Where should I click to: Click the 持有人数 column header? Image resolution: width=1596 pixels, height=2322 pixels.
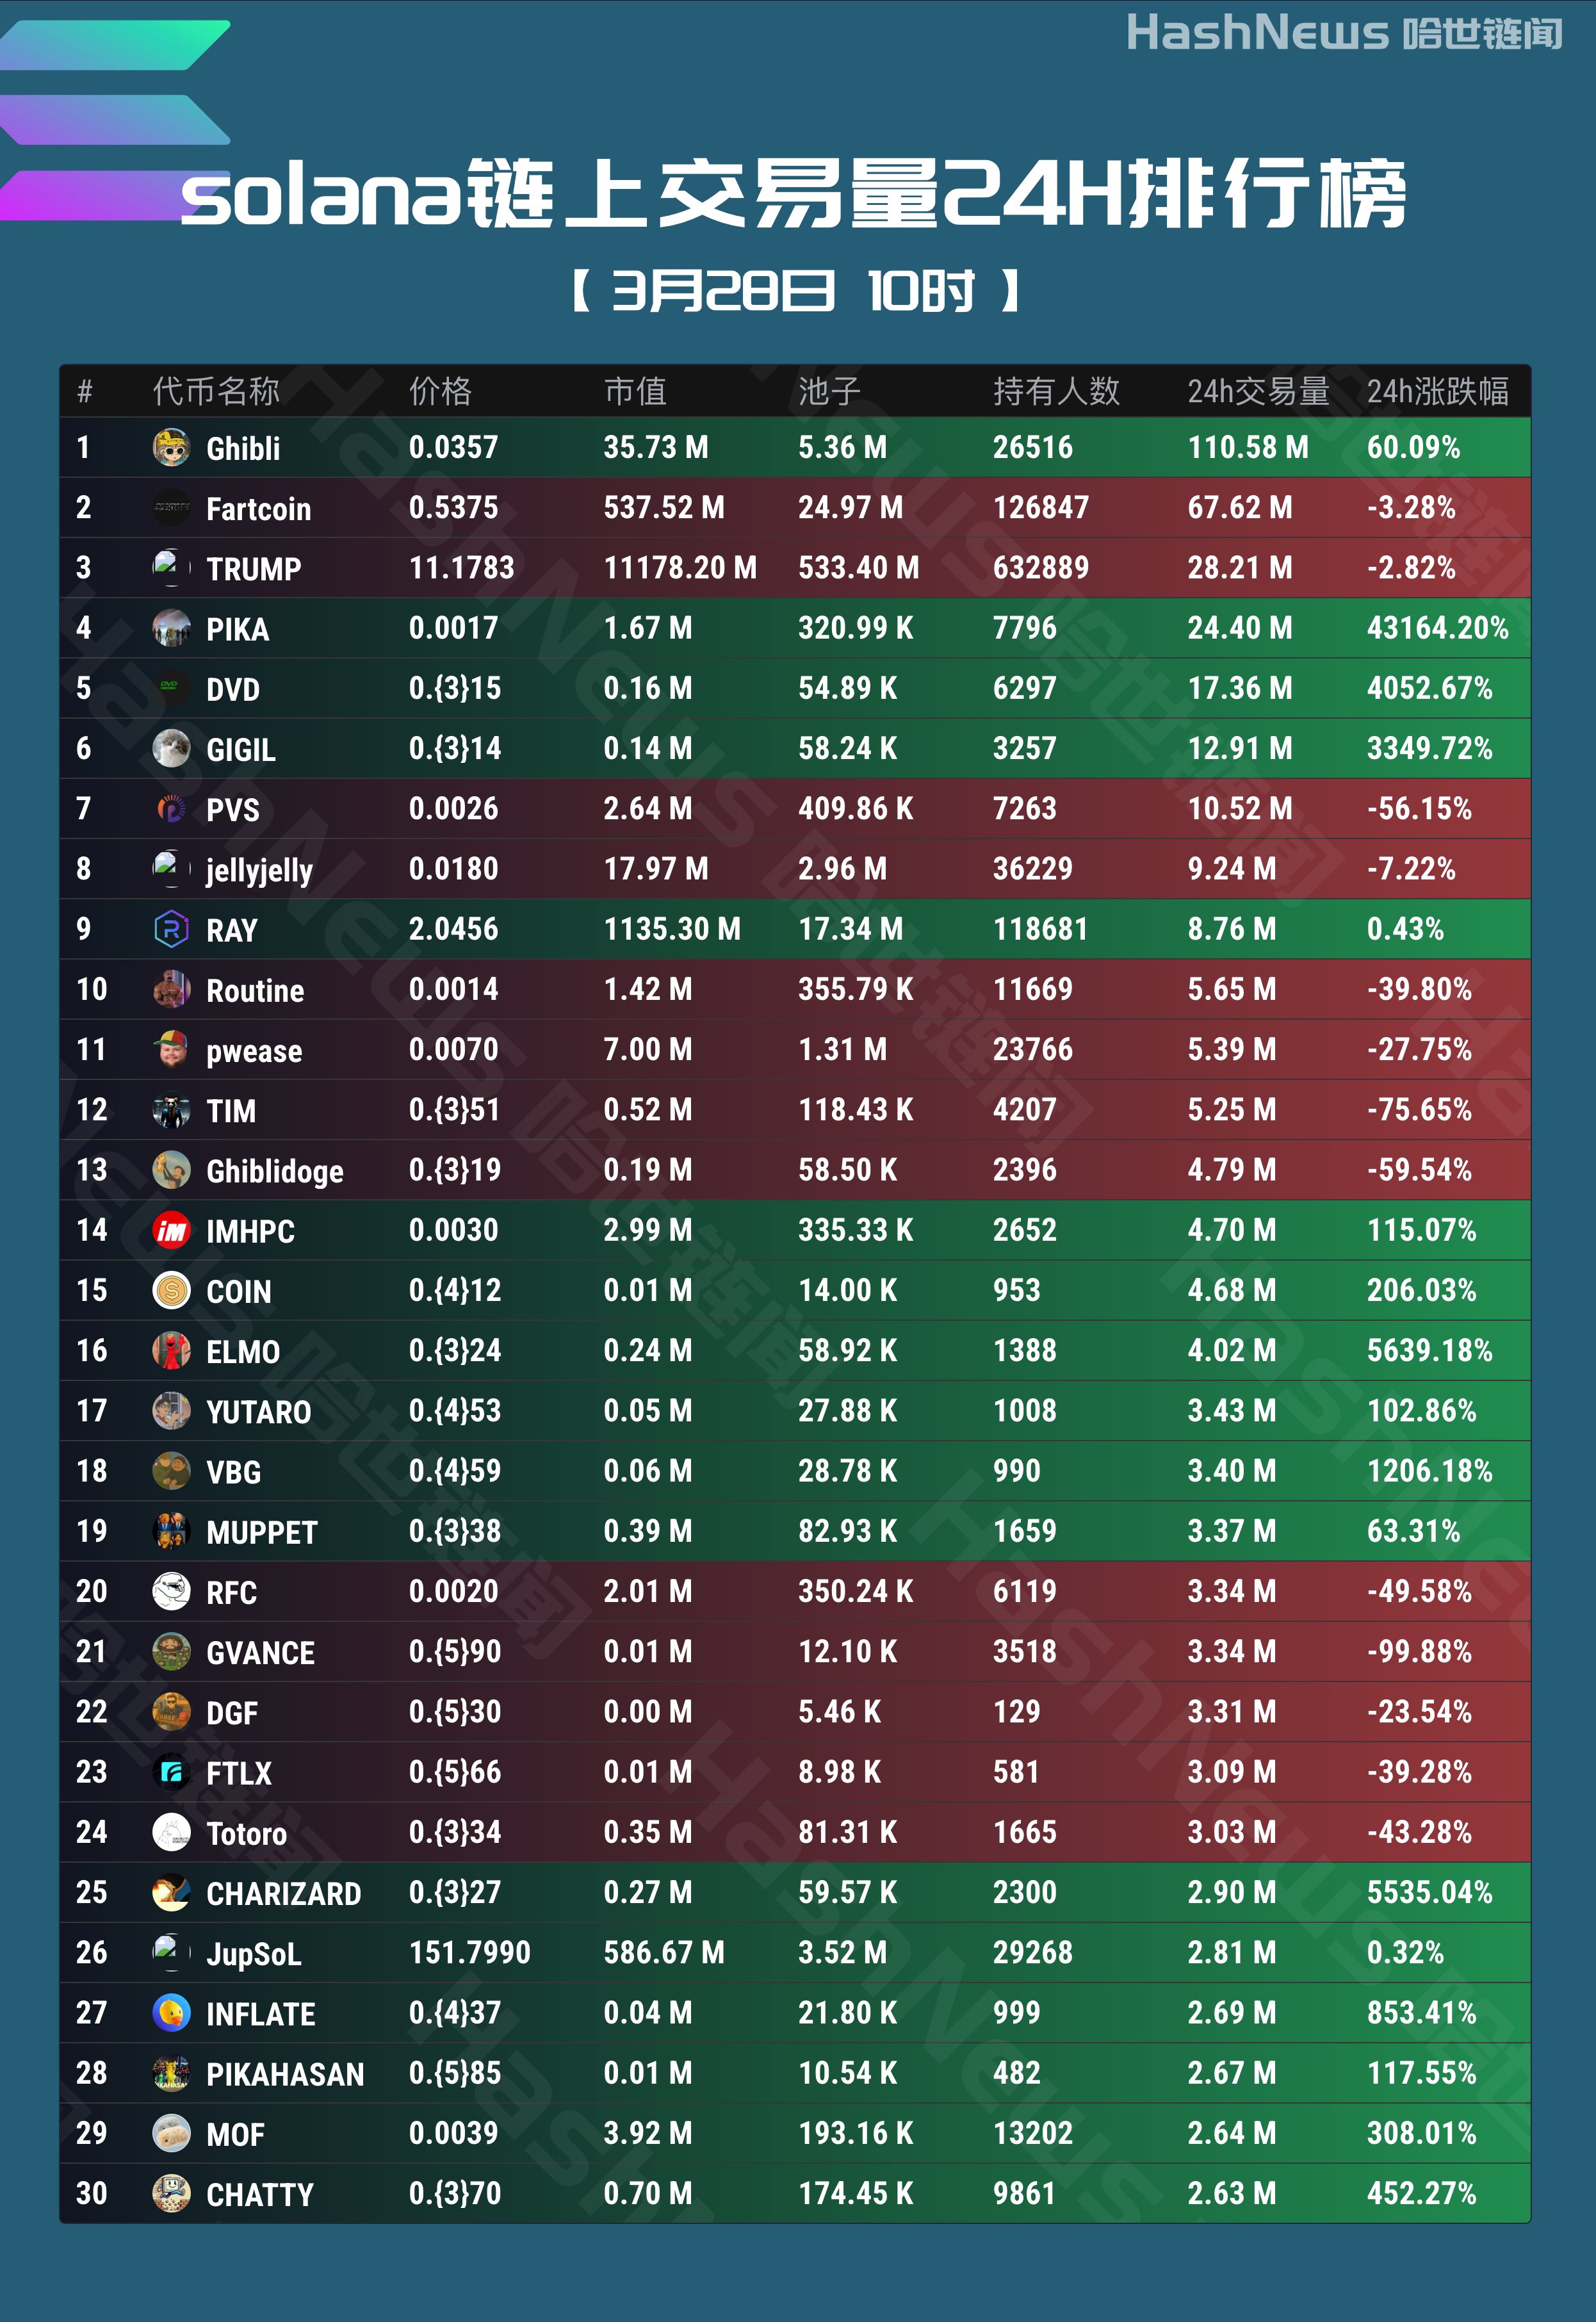pyautogui.click(x=1056, y=391)
